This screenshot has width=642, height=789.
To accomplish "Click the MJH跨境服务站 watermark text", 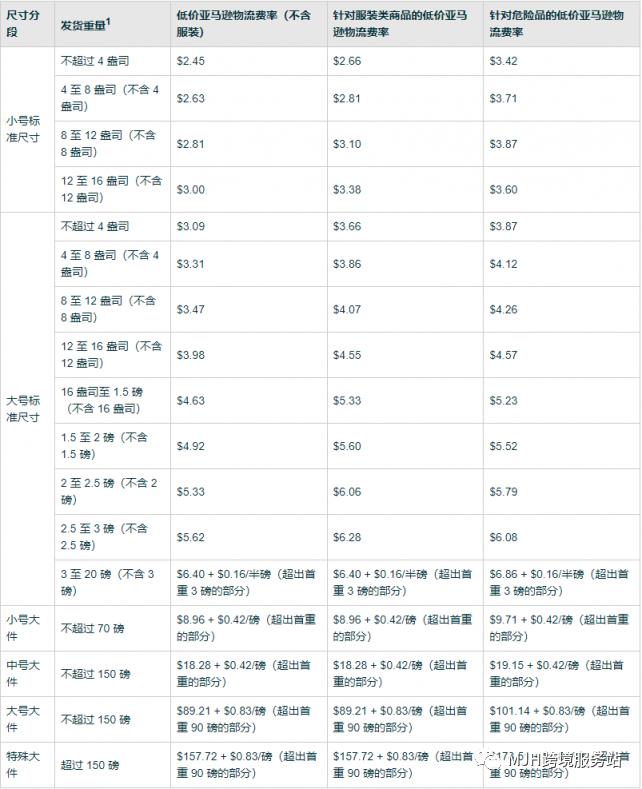I will (565, 761).
